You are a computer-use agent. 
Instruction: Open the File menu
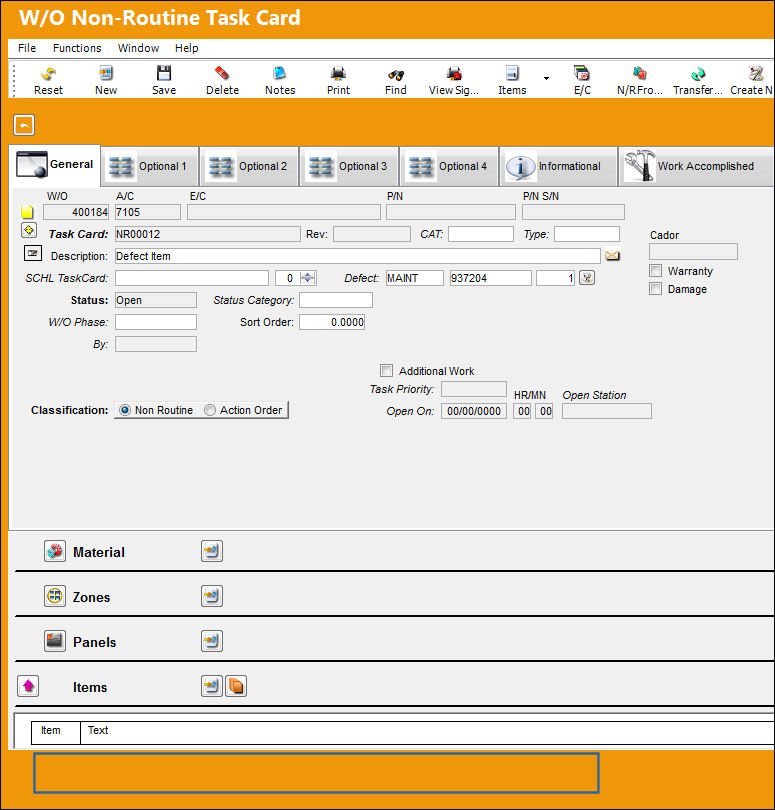[27, 48]
